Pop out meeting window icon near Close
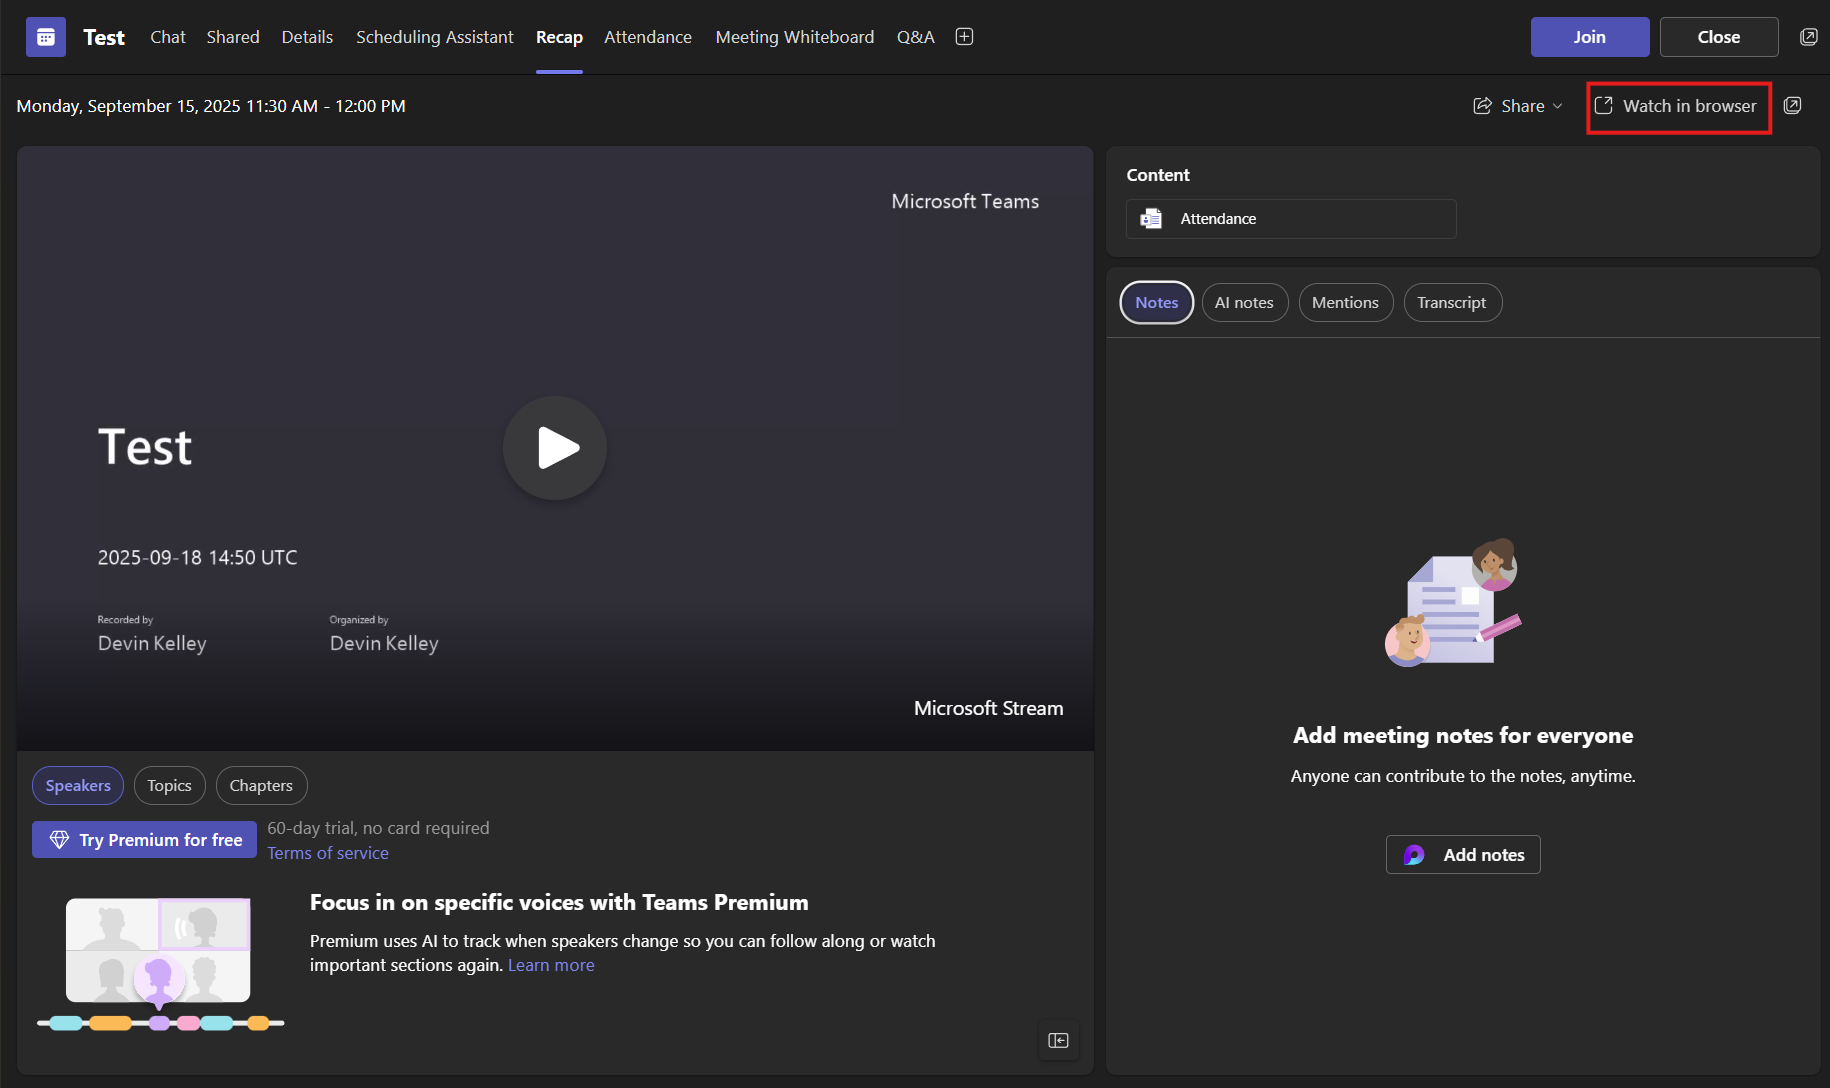 click(1808, 37)
